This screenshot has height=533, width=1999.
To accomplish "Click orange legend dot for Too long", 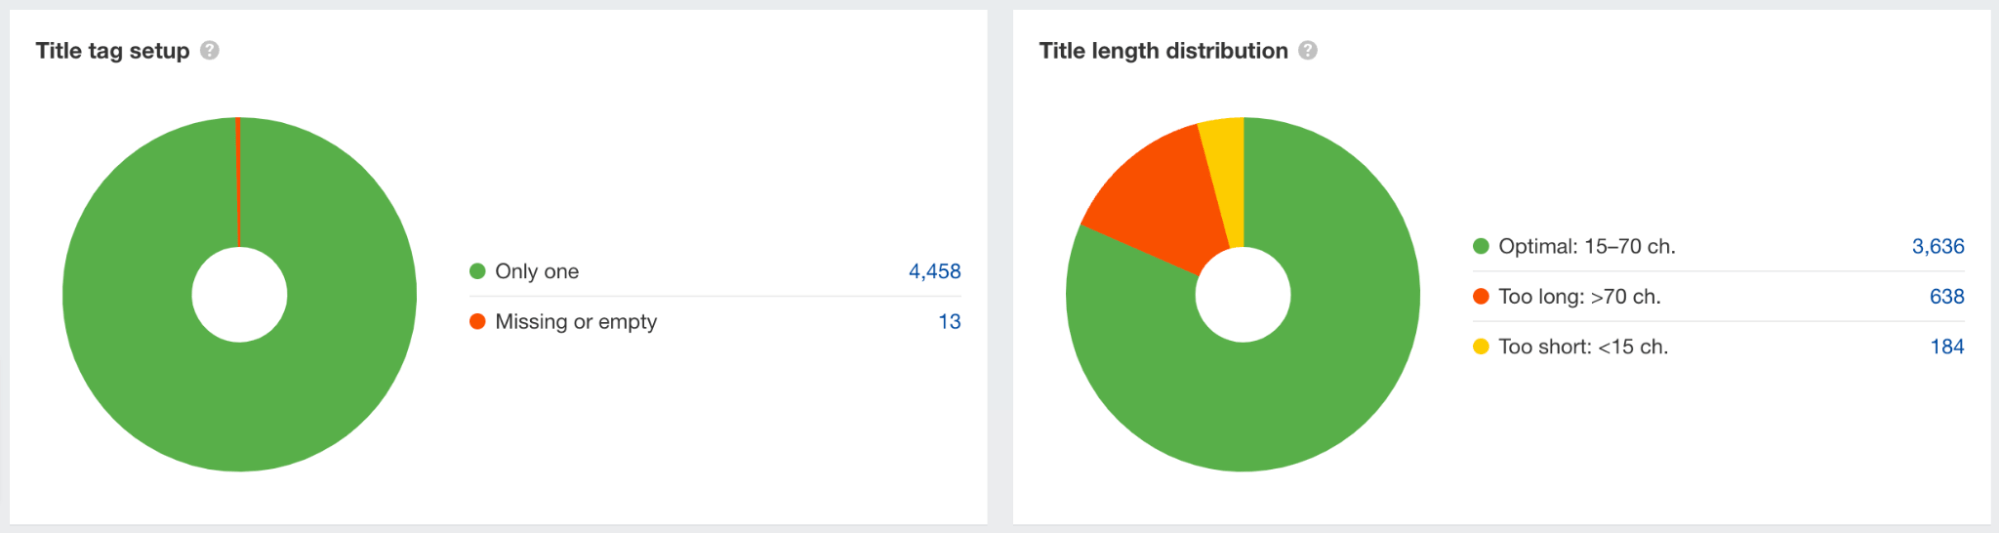I will pos(1481,296).
